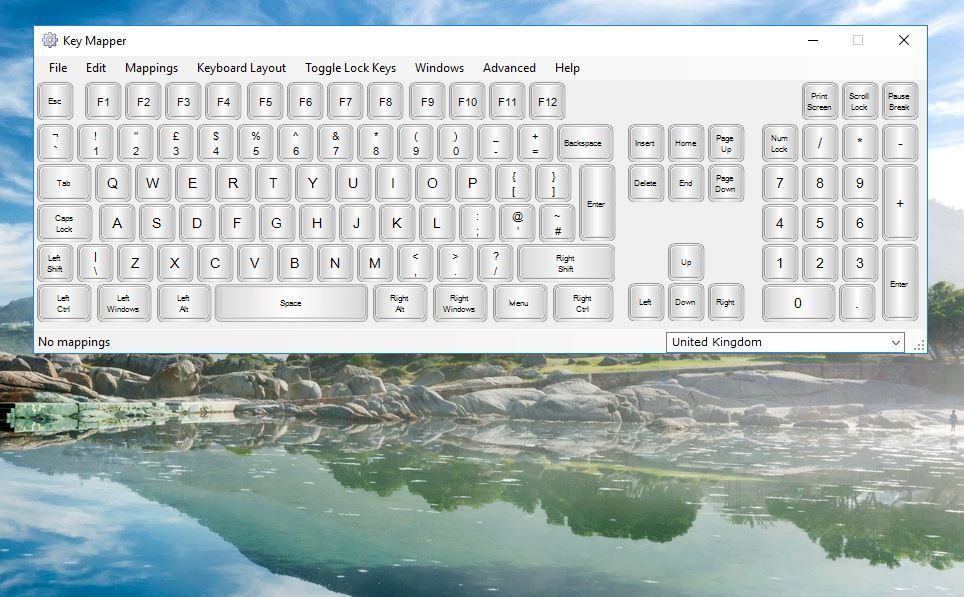The height and width of the screenshot is (597, 964).
Task: Open the Keyboard Layout menu
Action: point(240,68)
